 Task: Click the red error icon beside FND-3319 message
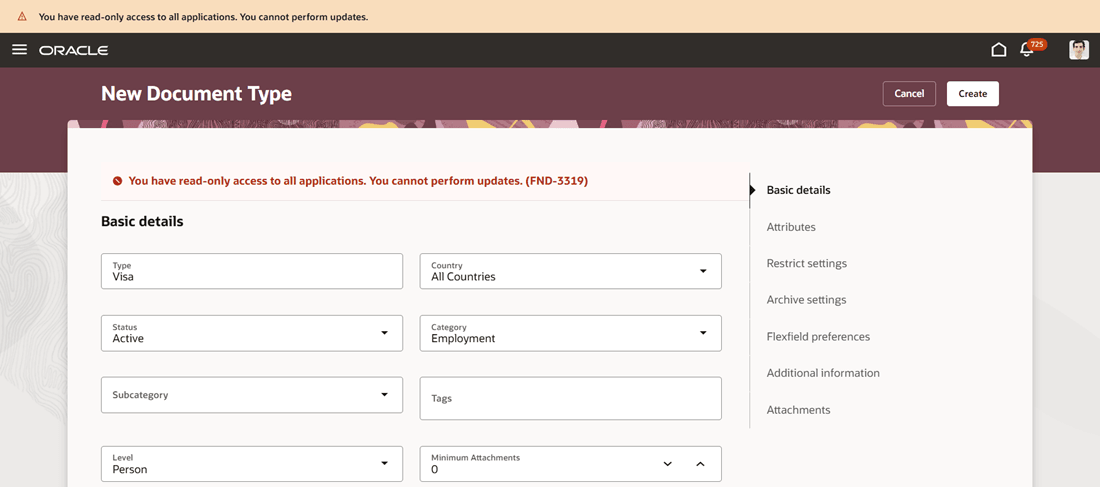(117, 181)
